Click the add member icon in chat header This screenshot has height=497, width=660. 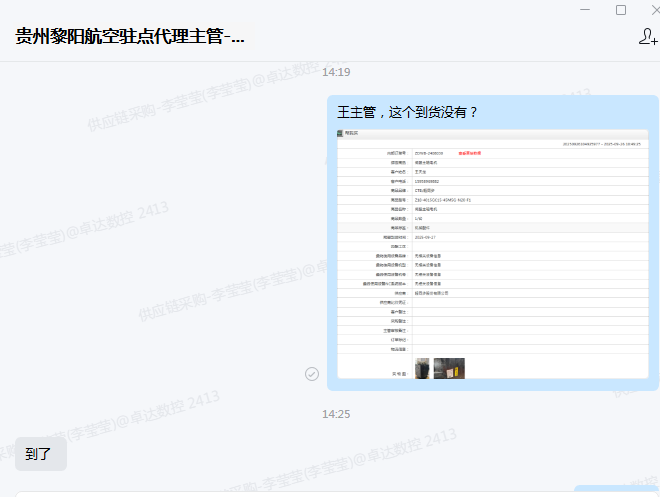[647, 37]
